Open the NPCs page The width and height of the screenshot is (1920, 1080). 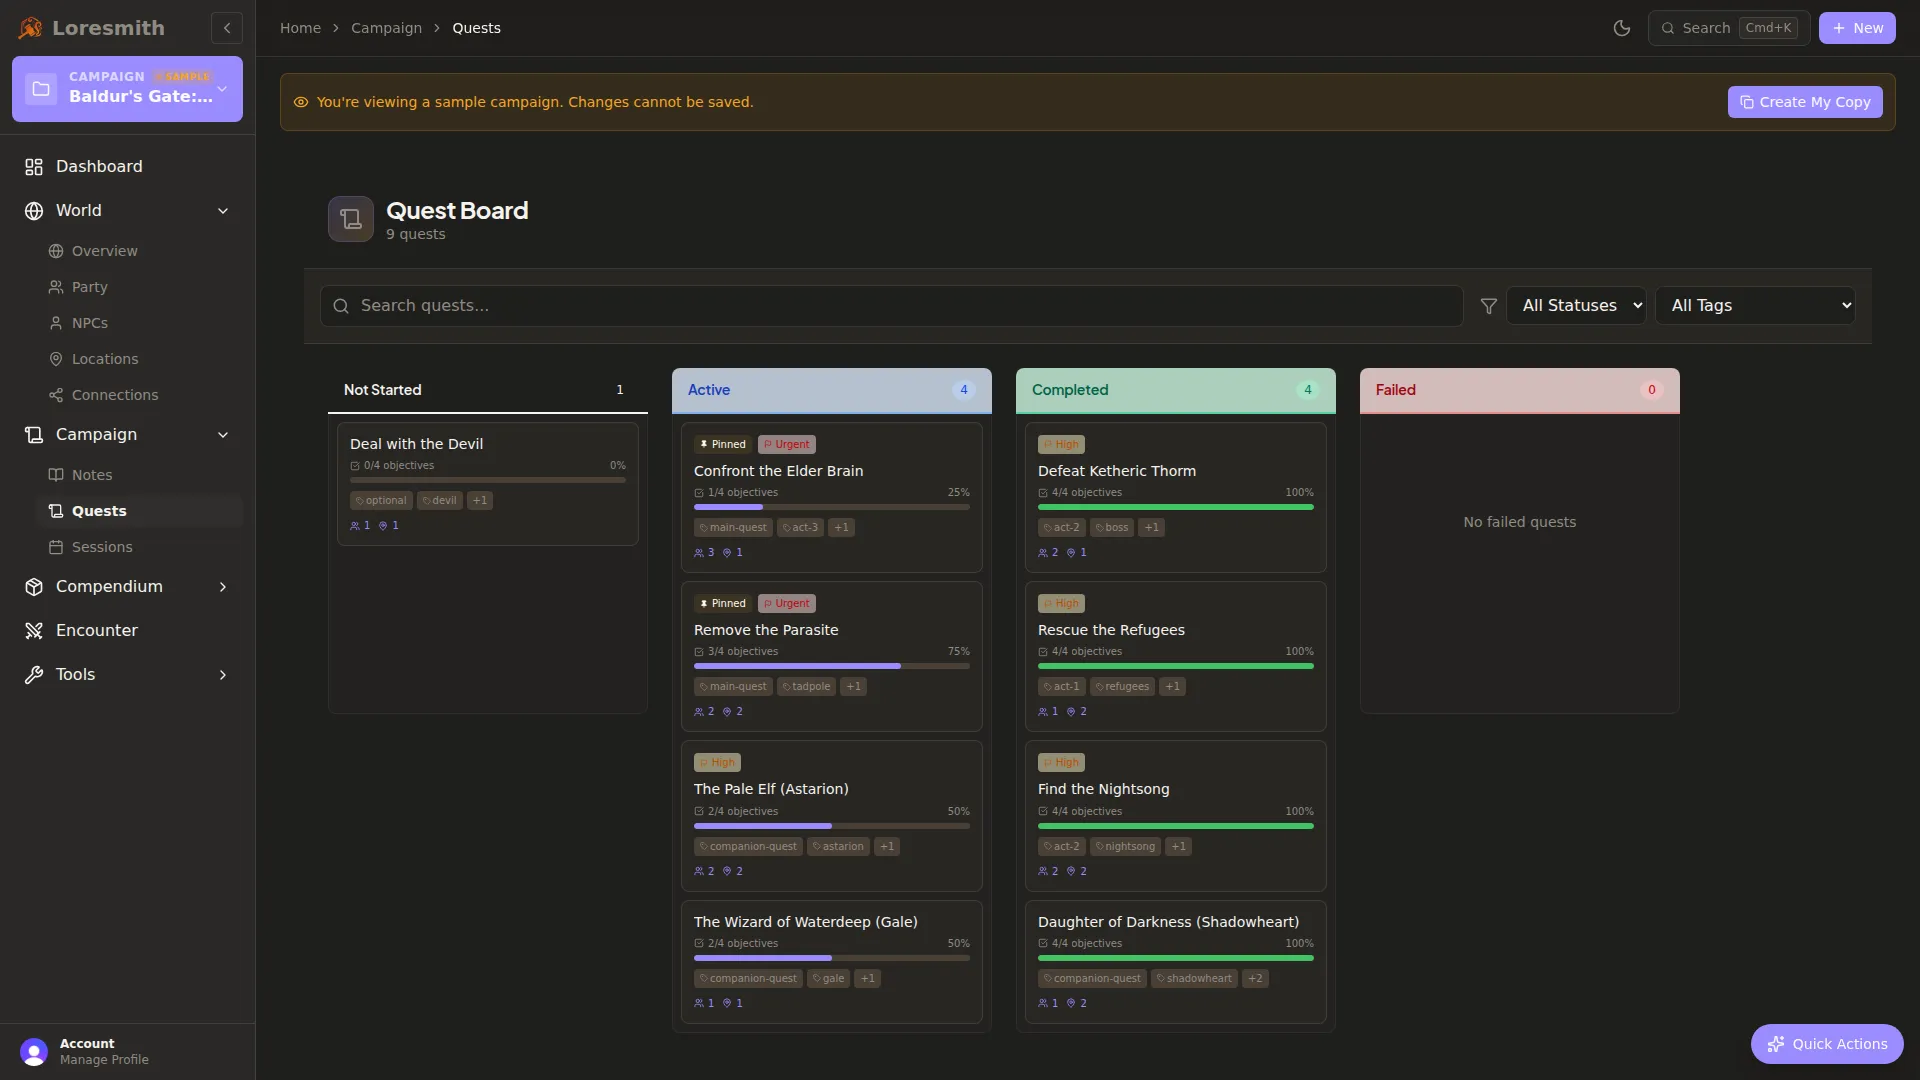[90, 322]
